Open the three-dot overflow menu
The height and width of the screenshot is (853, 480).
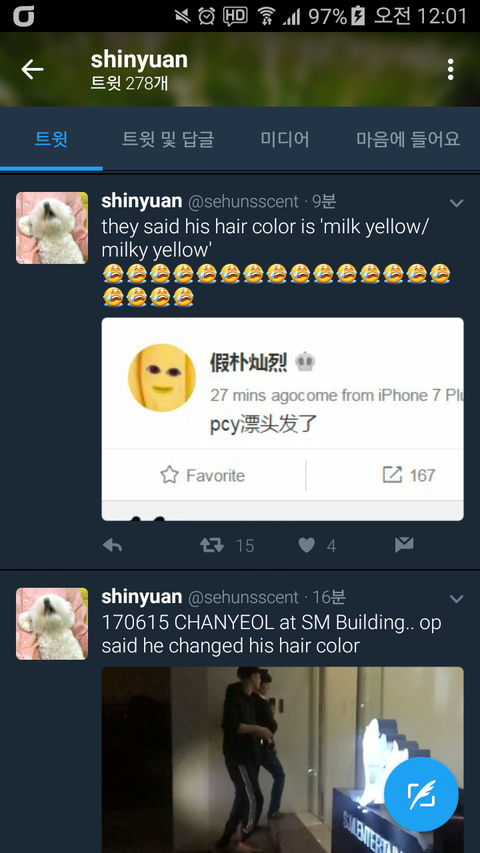click(x=450, y=70)
